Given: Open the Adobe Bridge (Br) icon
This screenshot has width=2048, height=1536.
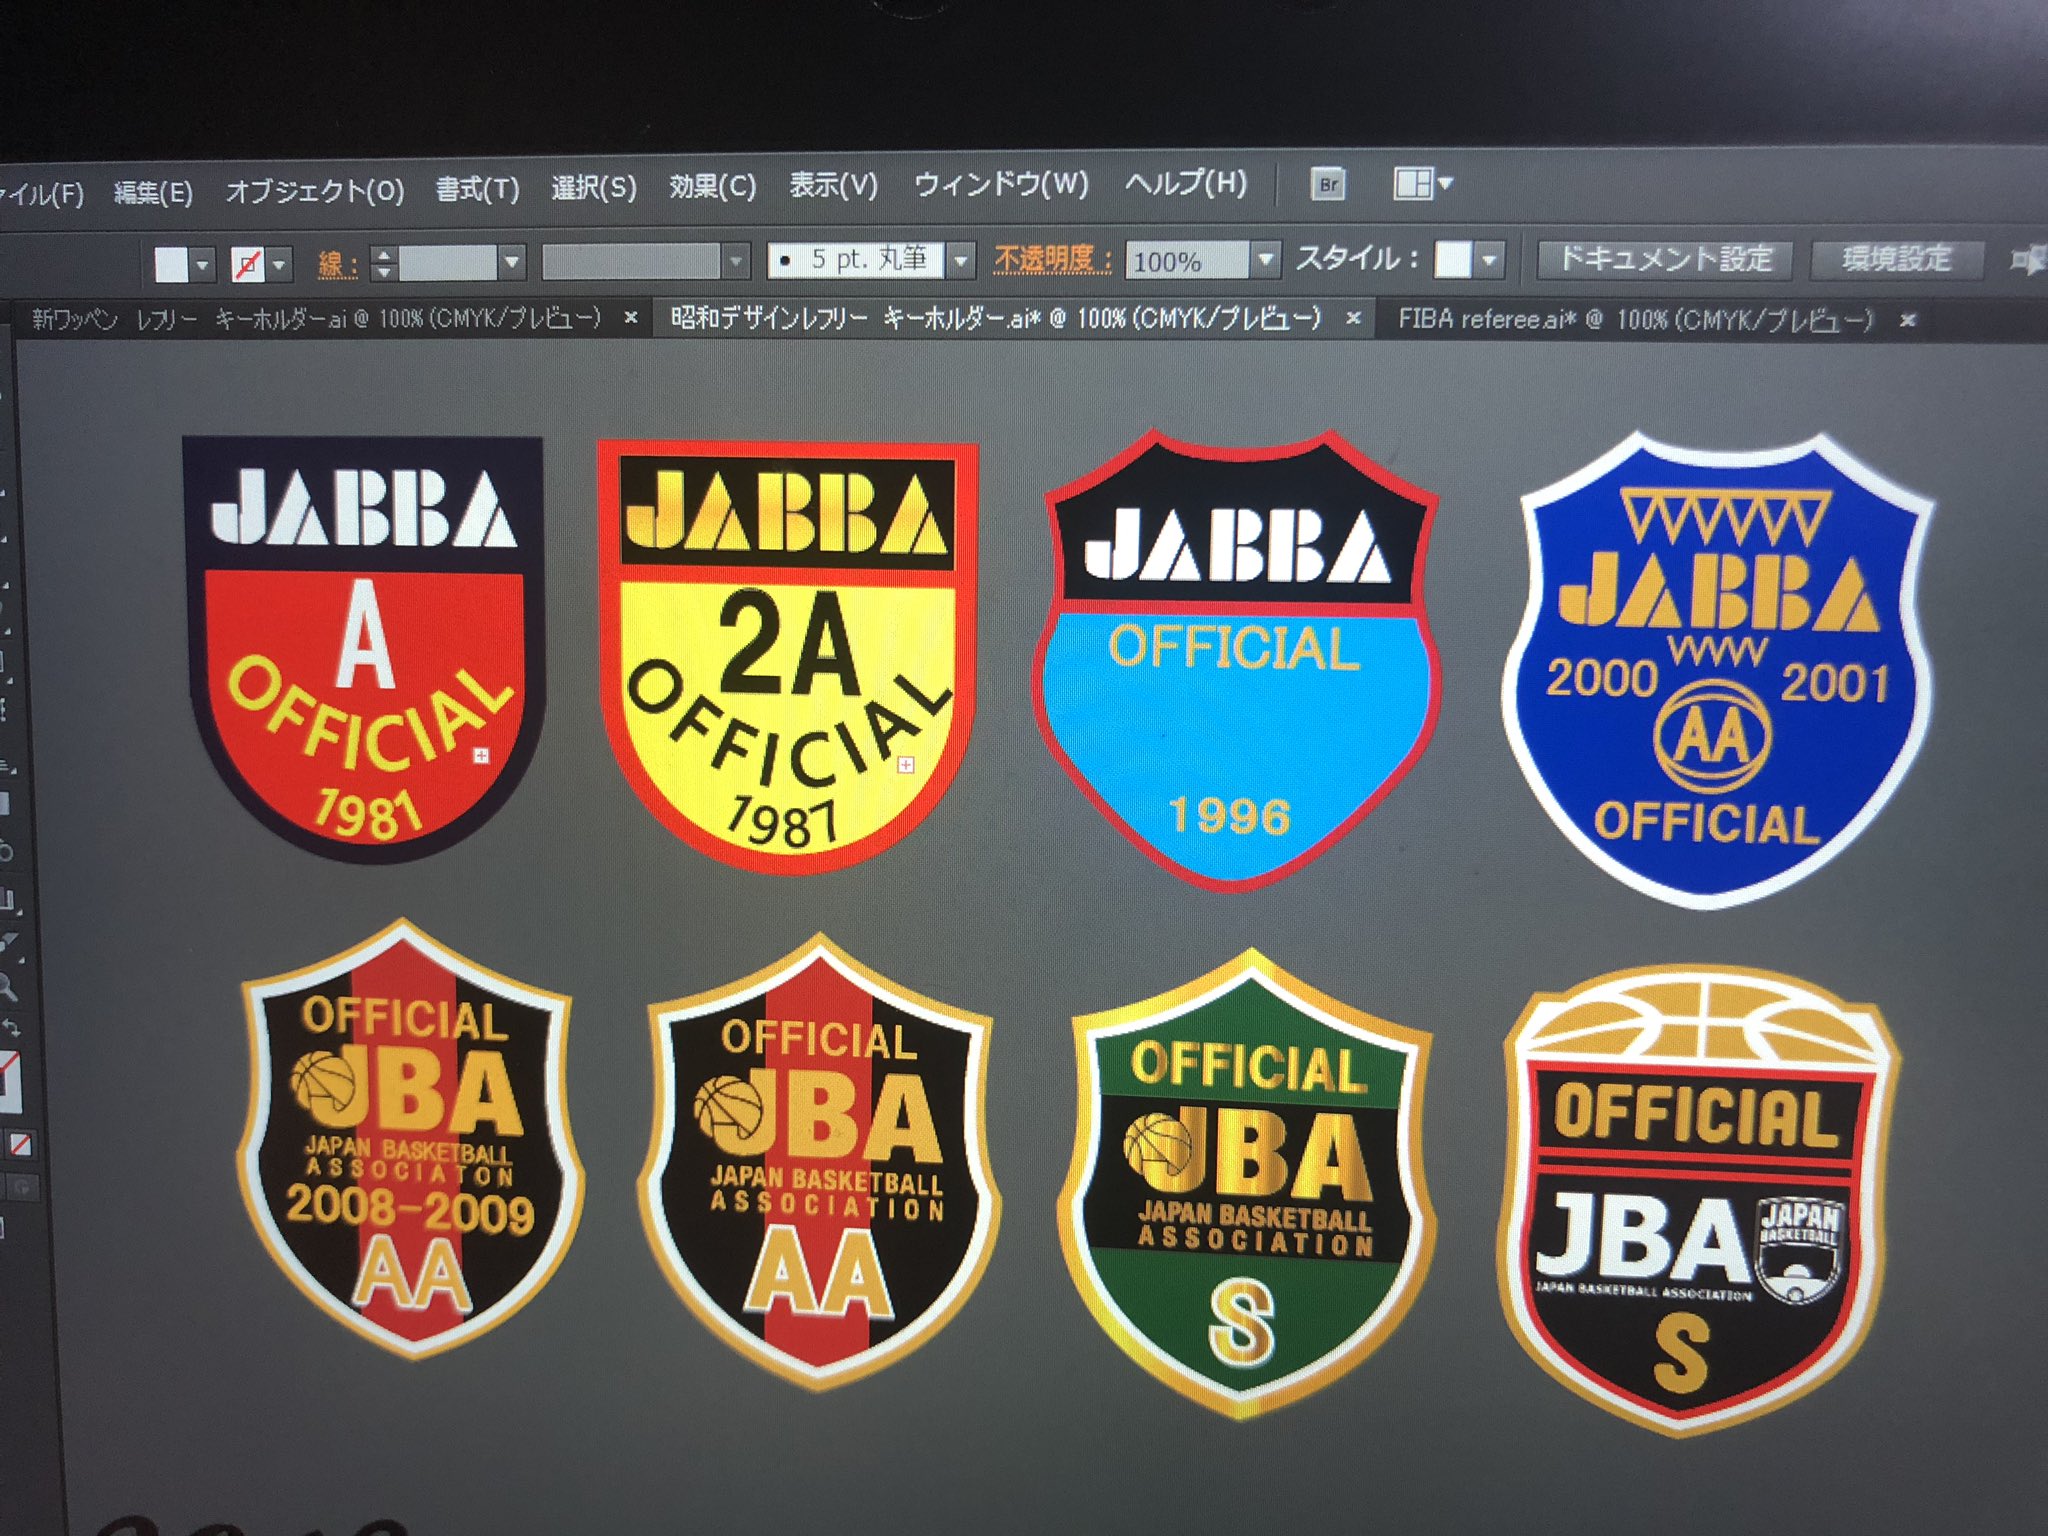Looking at the screenshot, I should [x=1328, y=185].
